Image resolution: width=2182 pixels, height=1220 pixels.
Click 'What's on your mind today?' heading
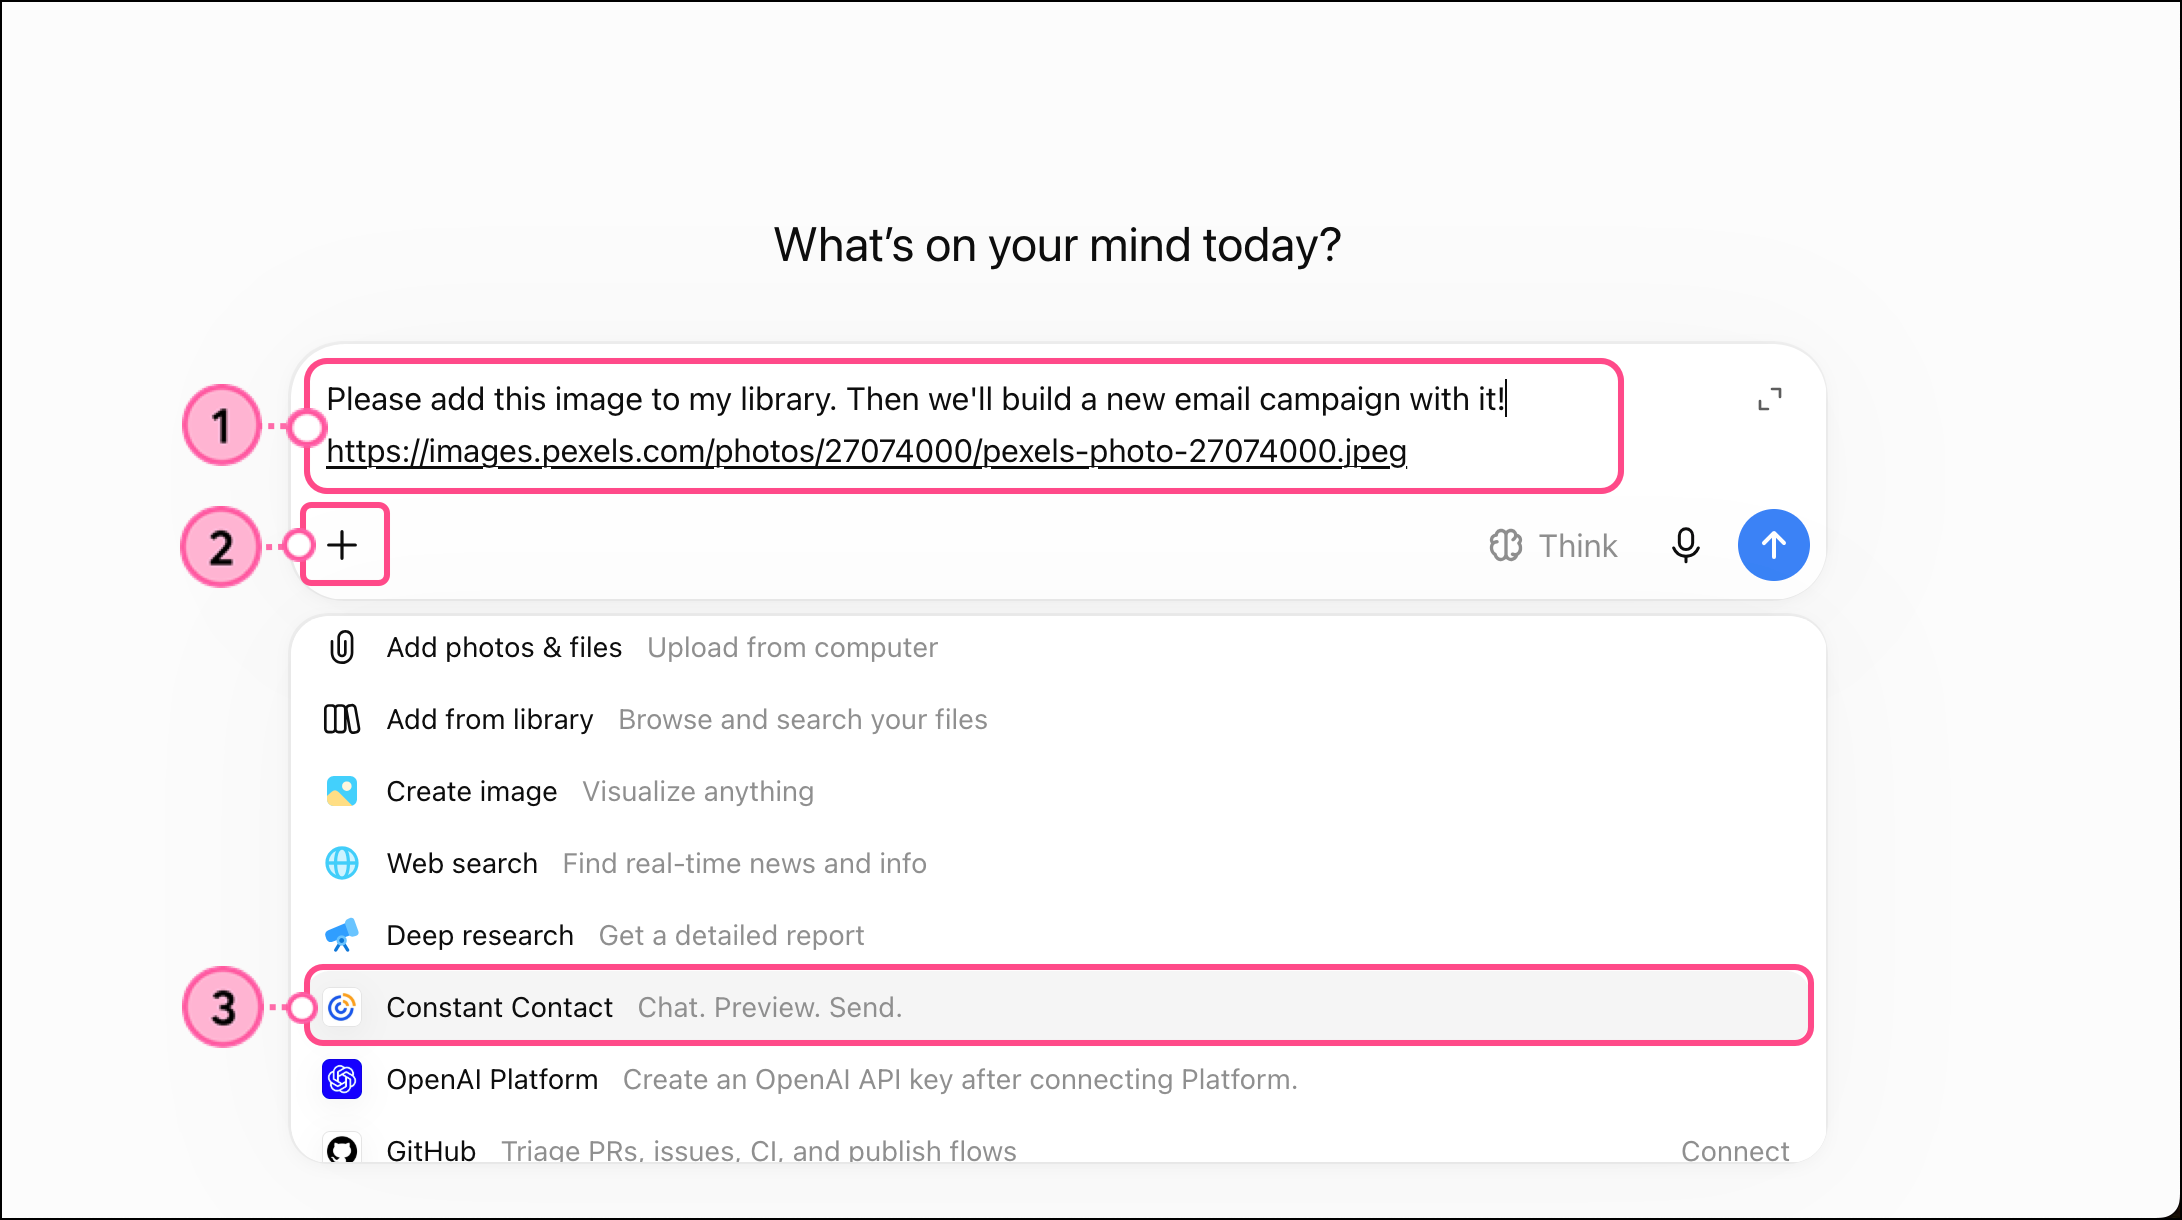(x=1058, y=246)
